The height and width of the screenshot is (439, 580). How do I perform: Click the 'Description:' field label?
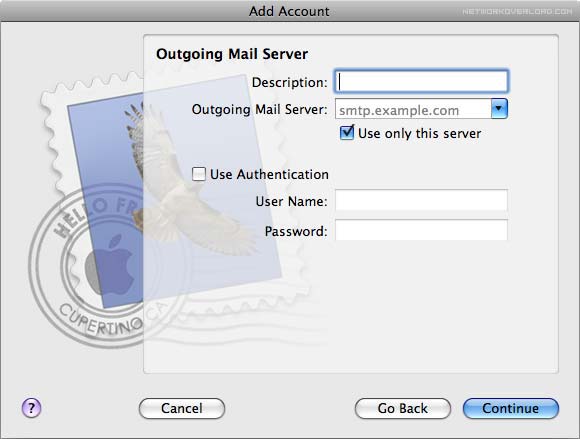click(290, 82)
